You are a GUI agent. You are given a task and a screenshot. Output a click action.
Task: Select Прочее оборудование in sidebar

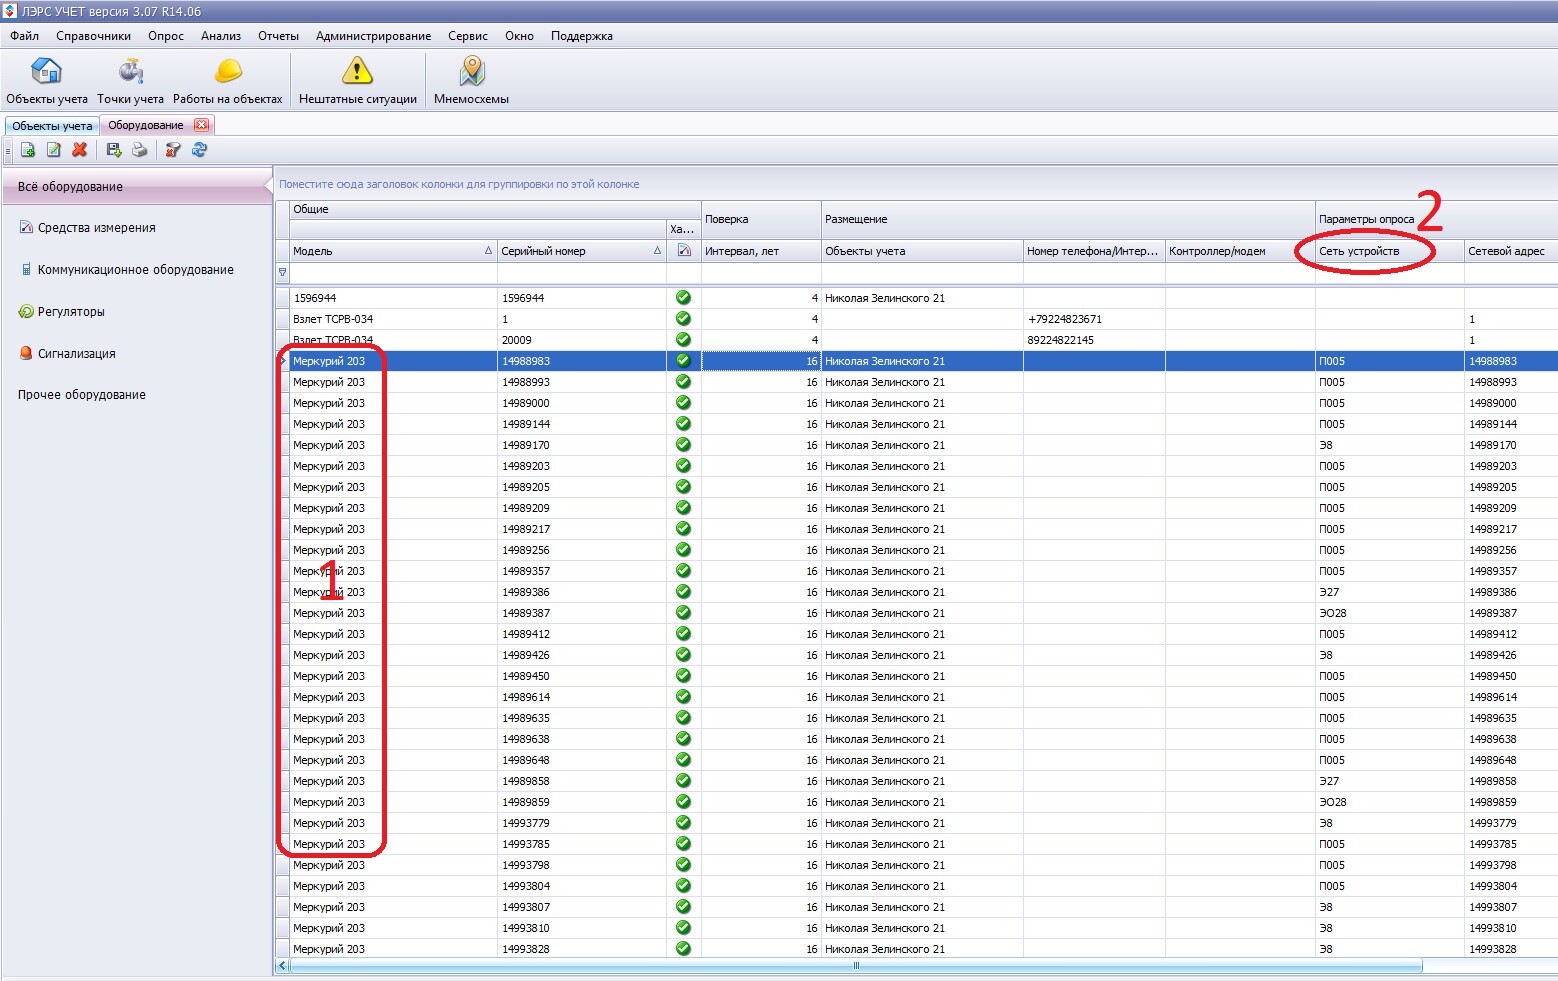click(x=82, y=395)
